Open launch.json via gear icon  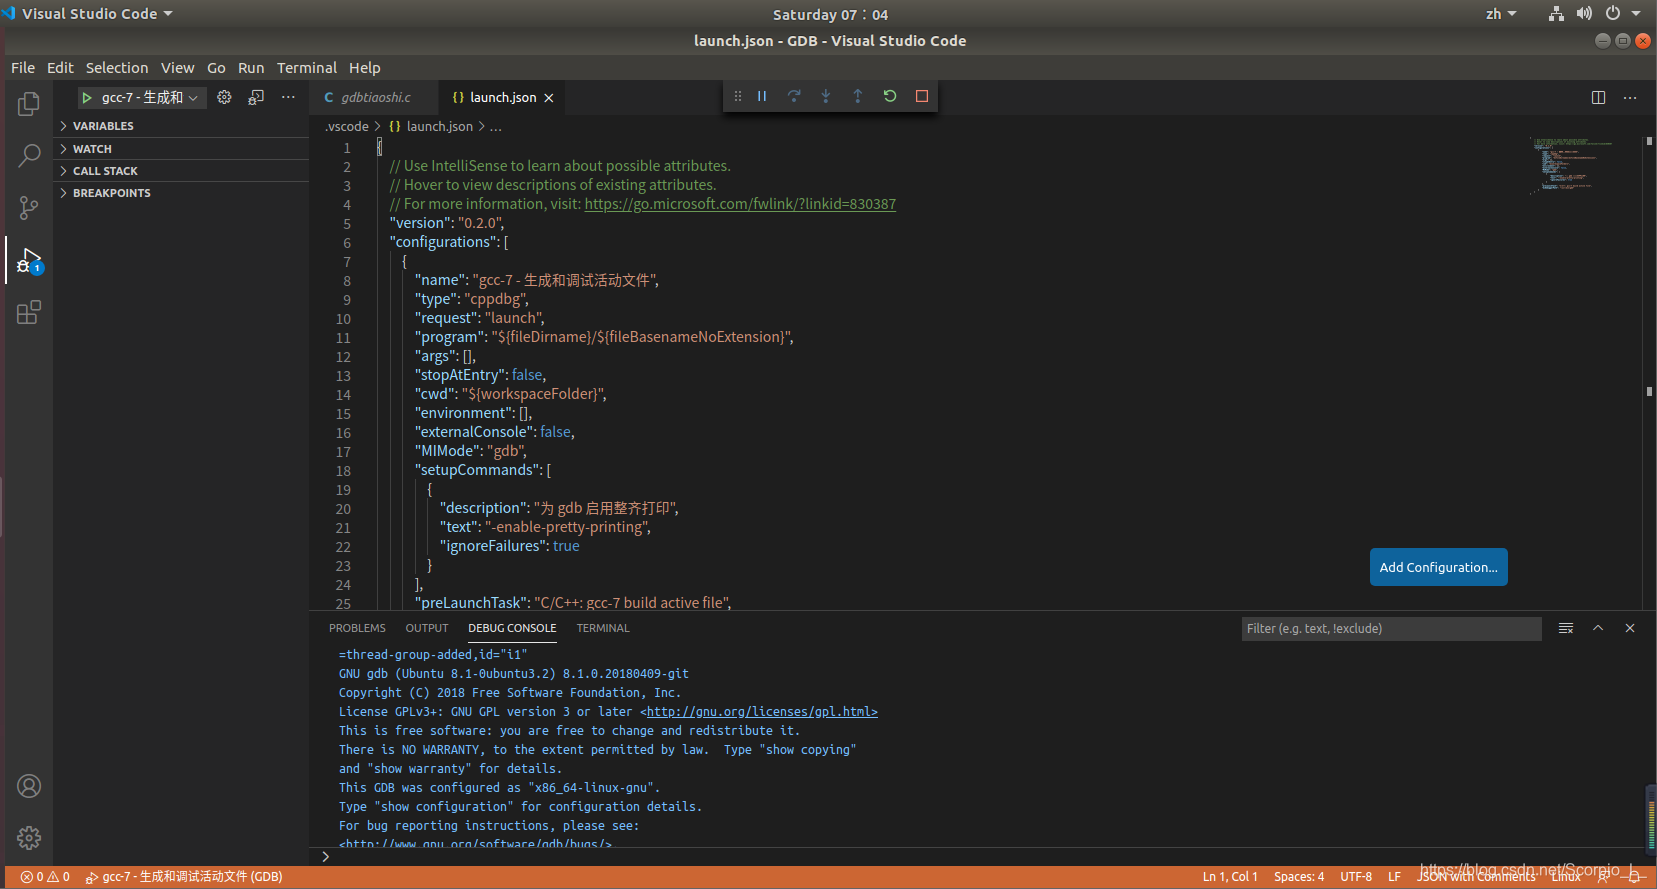(224, 97)
